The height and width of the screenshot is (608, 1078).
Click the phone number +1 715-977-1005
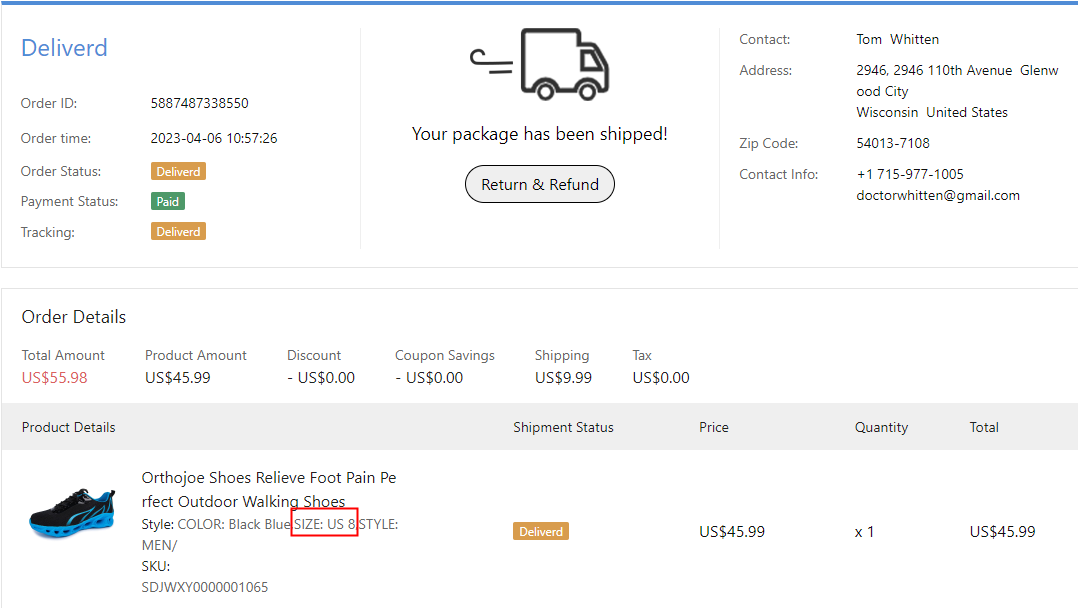910,174
